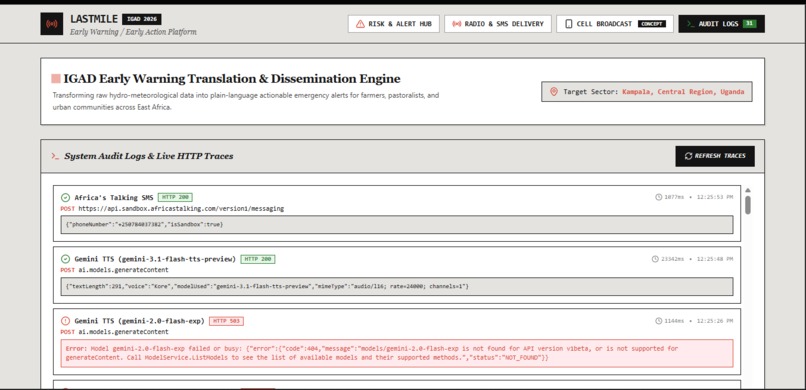Image resolution: width=806 pixels, height=390 pixels.
Task: Click the System Audit Logs & Live HTTP Traces heading
Action: (x=149, y=156)
